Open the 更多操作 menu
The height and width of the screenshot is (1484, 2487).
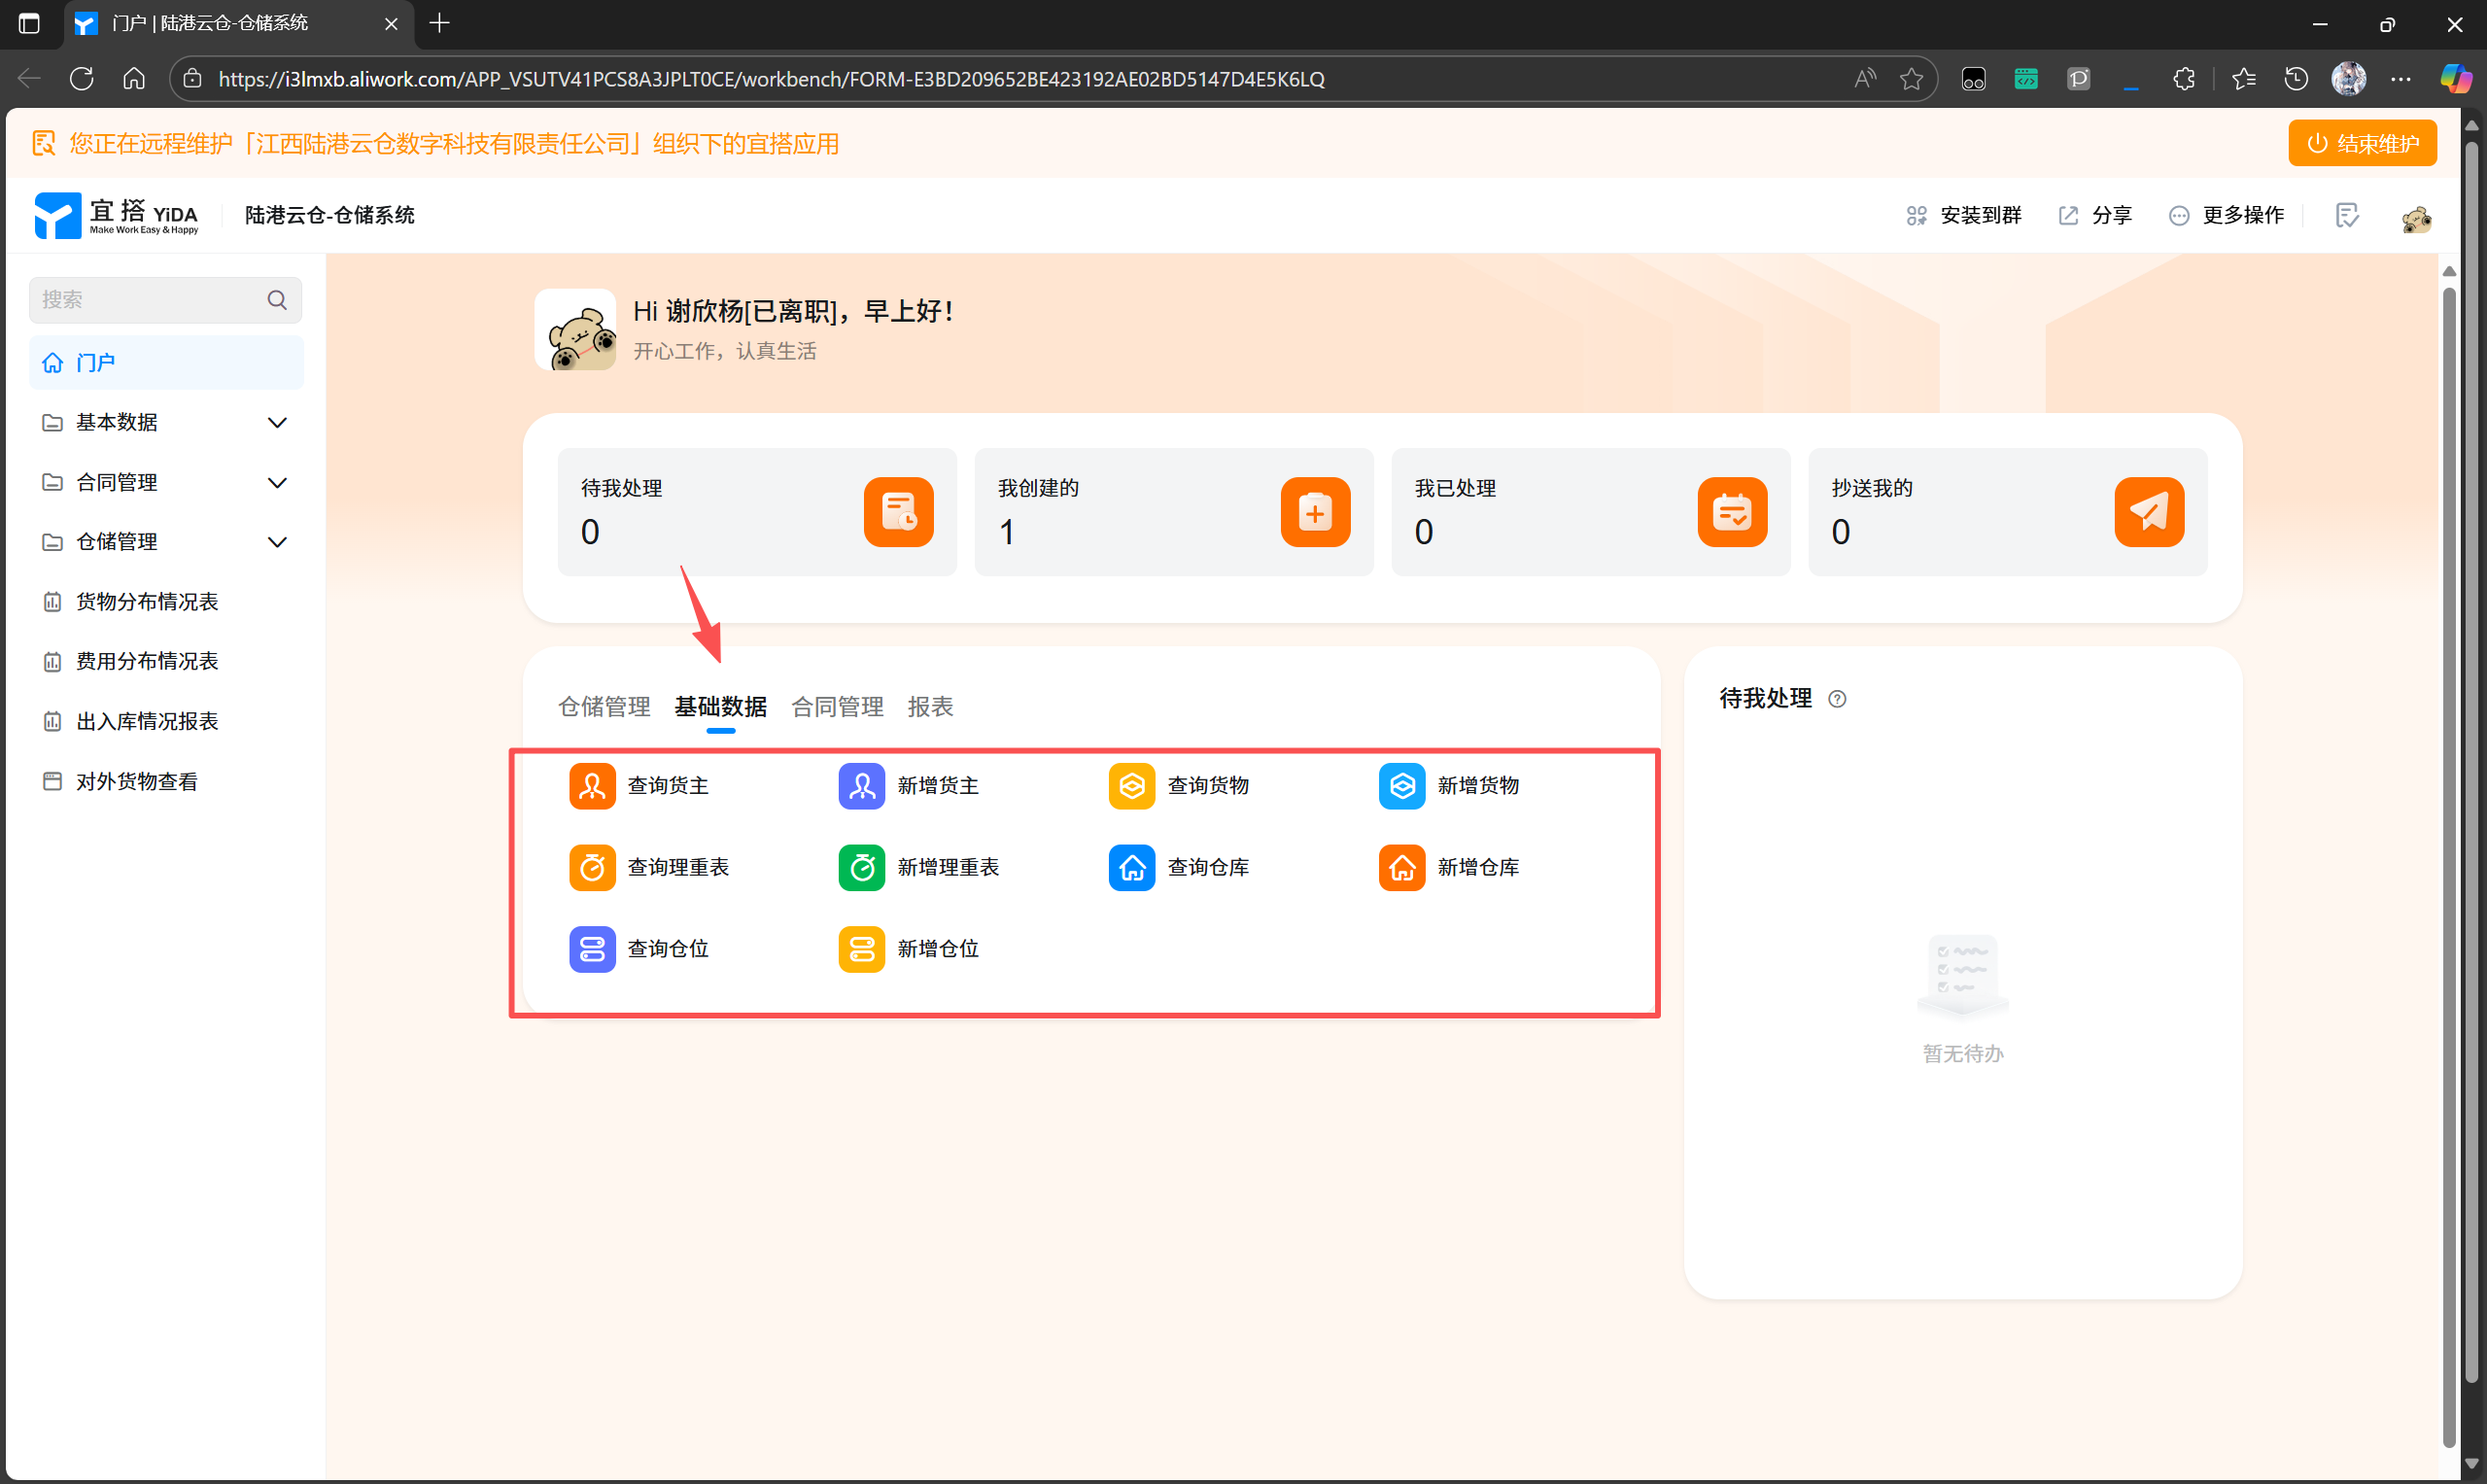2227,215
